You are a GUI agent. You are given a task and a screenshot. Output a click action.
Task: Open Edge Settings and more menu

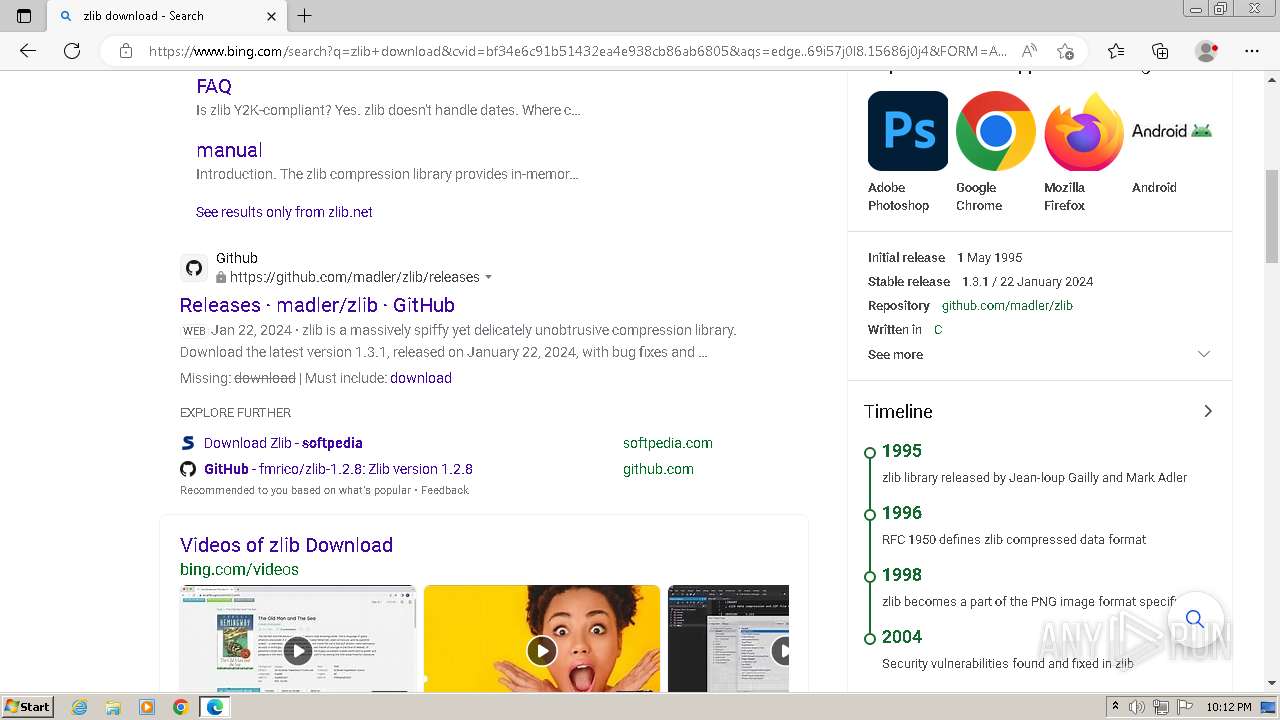[x=1252, y=51]
